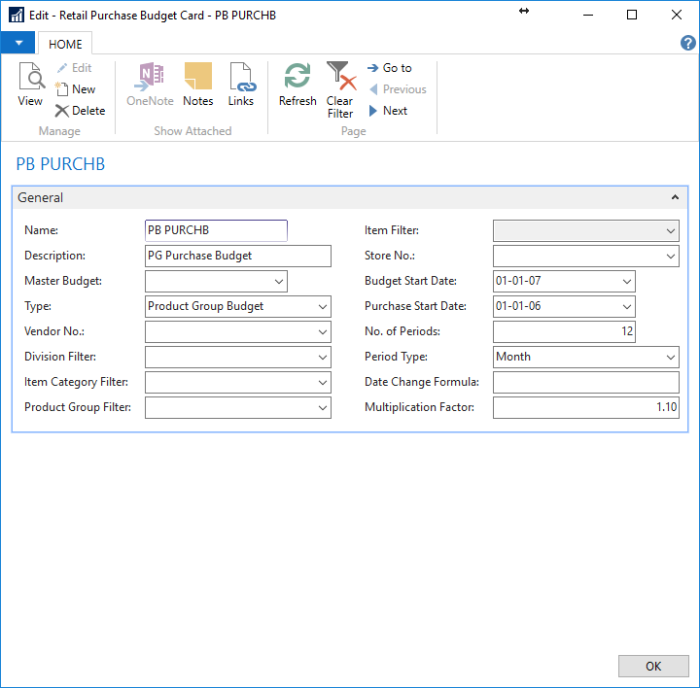
Task: Click the PB PURCHB page heading
Action: (x=60, y=164)
